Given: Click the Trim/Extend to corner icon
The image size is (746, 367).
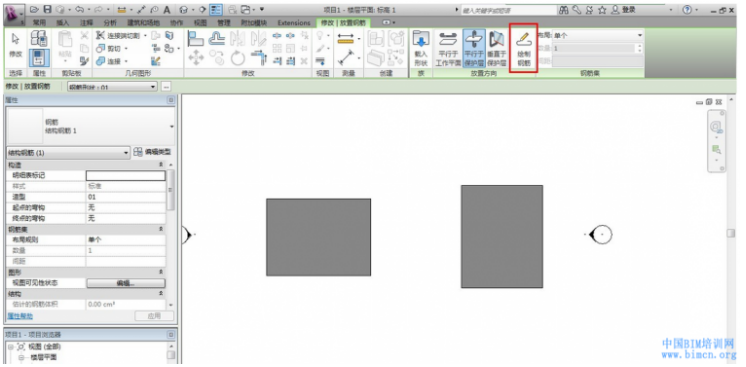Looking at the screenshot, I should pyautogui.click(x=259, y=58).
